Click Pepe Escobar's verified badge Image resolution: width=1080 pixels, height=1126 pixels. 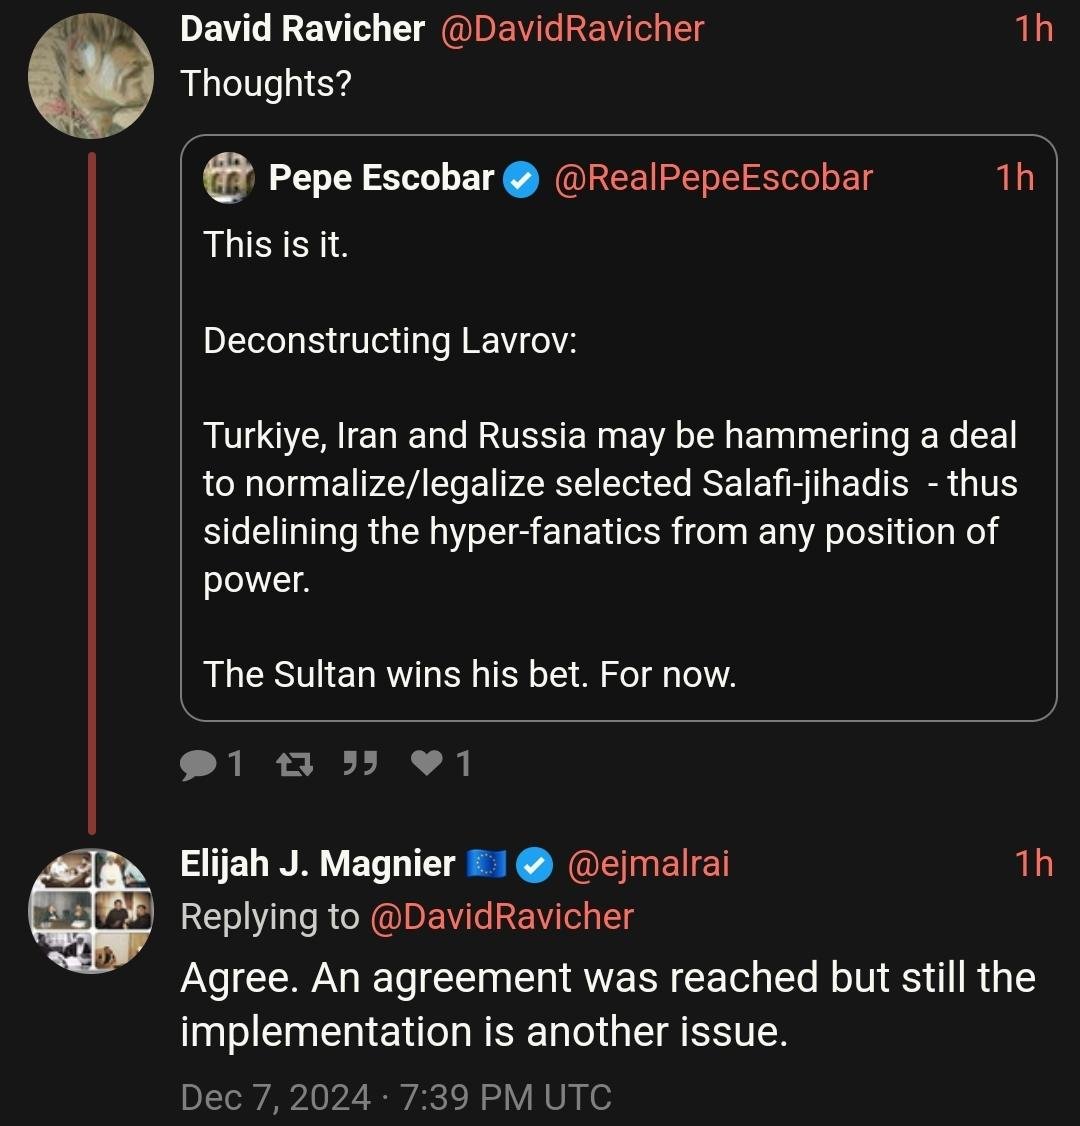(520, 180)
